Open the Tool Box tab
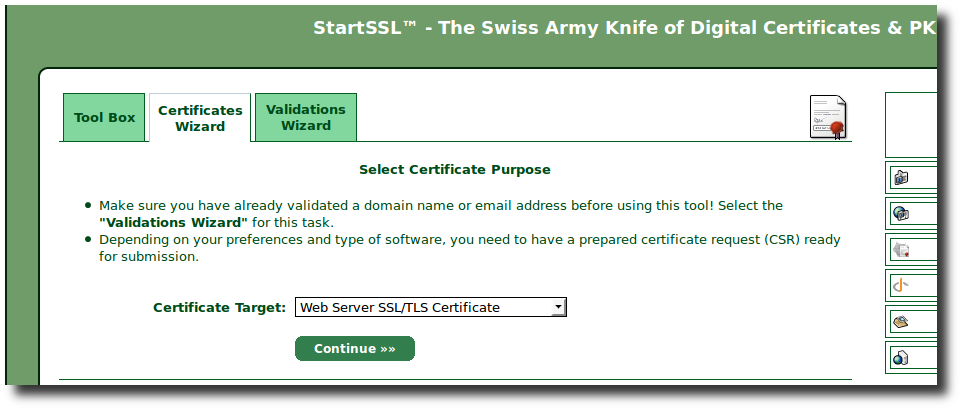Image resolution: width=962 pixels, height=410 pixels. coord(104,117)
